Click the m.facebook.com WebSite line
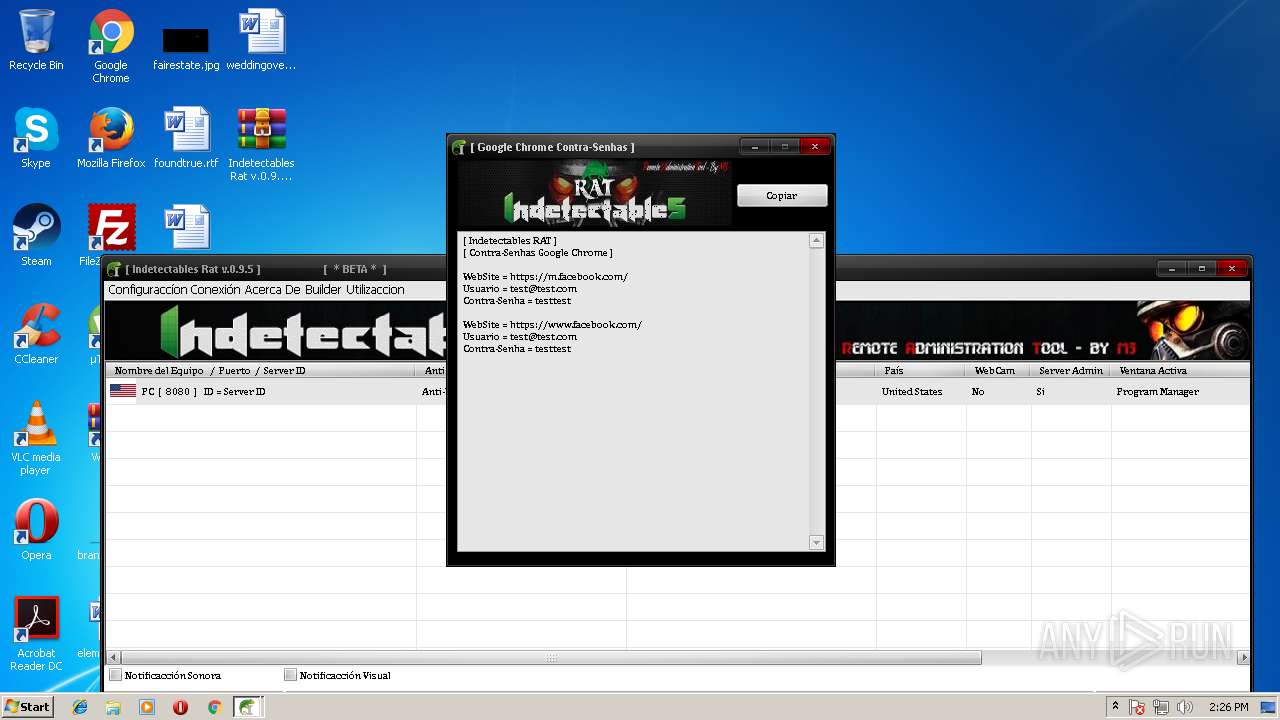The image size is (1280, 720). (x=545, y=277)
